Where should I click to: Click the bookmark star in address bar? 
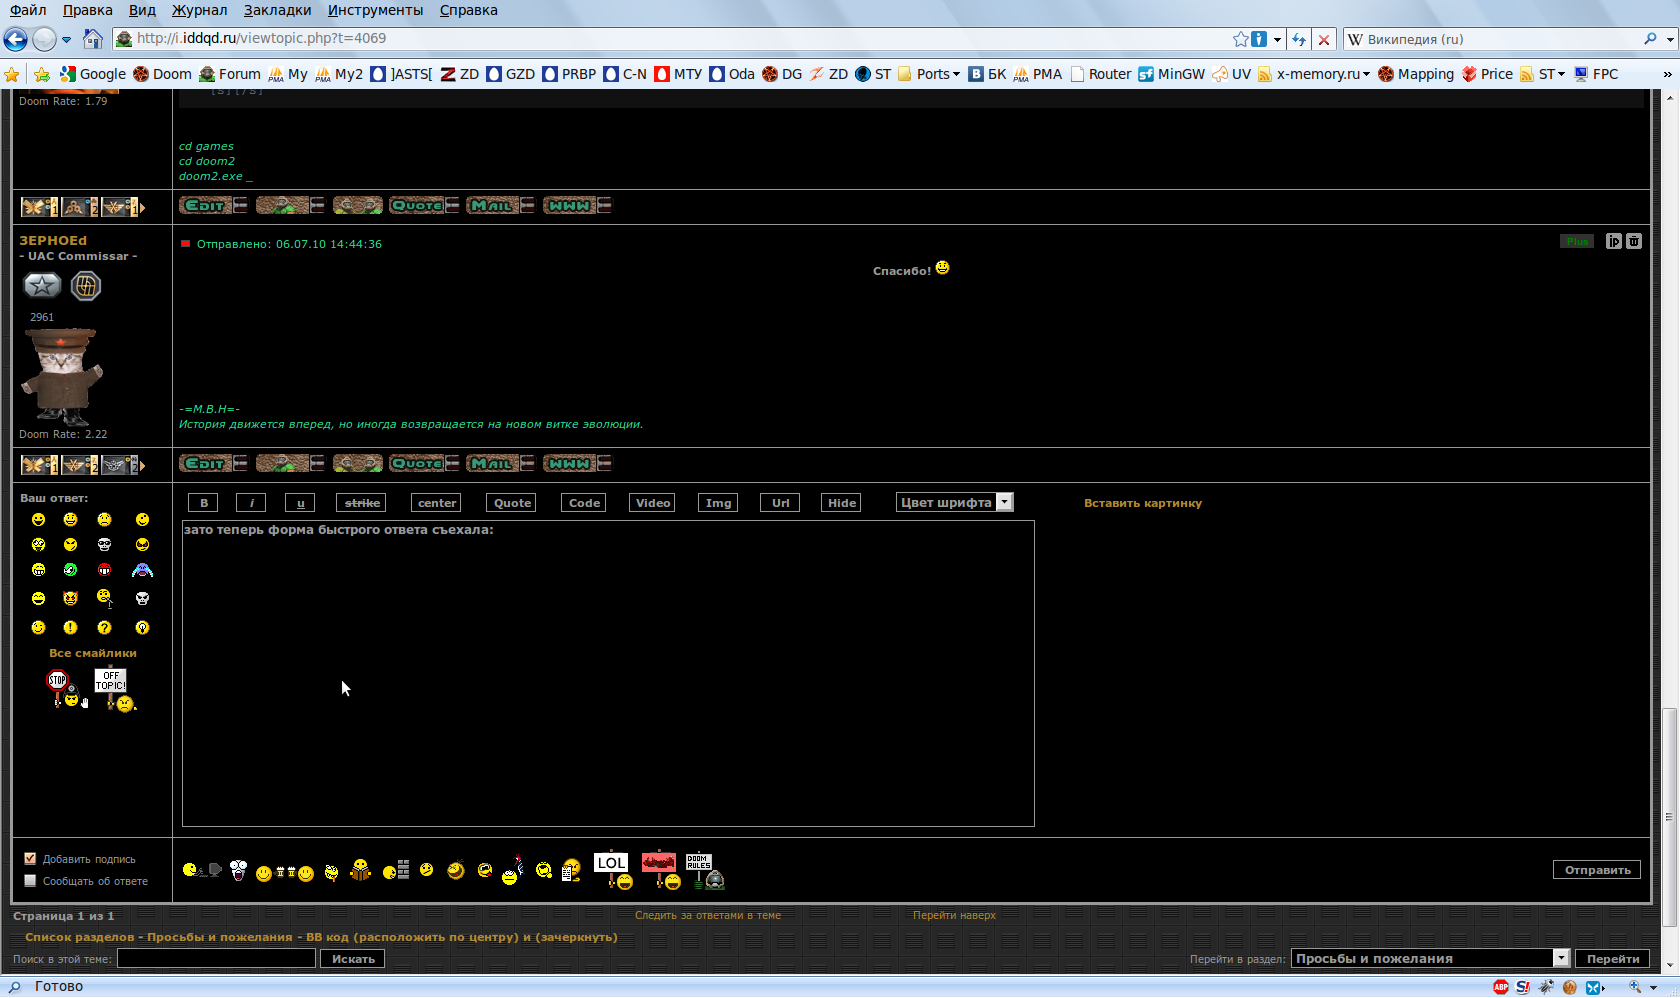[1241, 39]
